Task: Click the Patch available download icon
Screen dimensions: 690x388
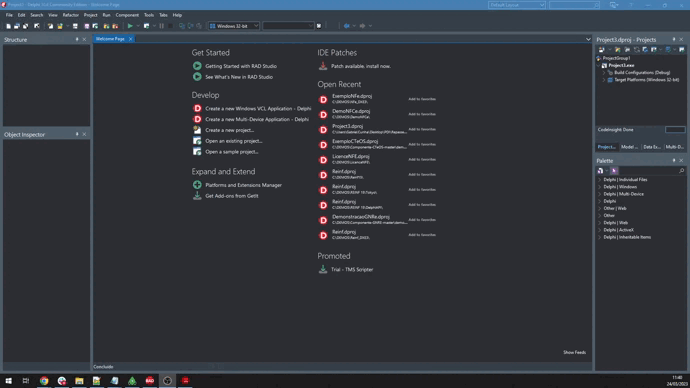Action: point(323,66)
